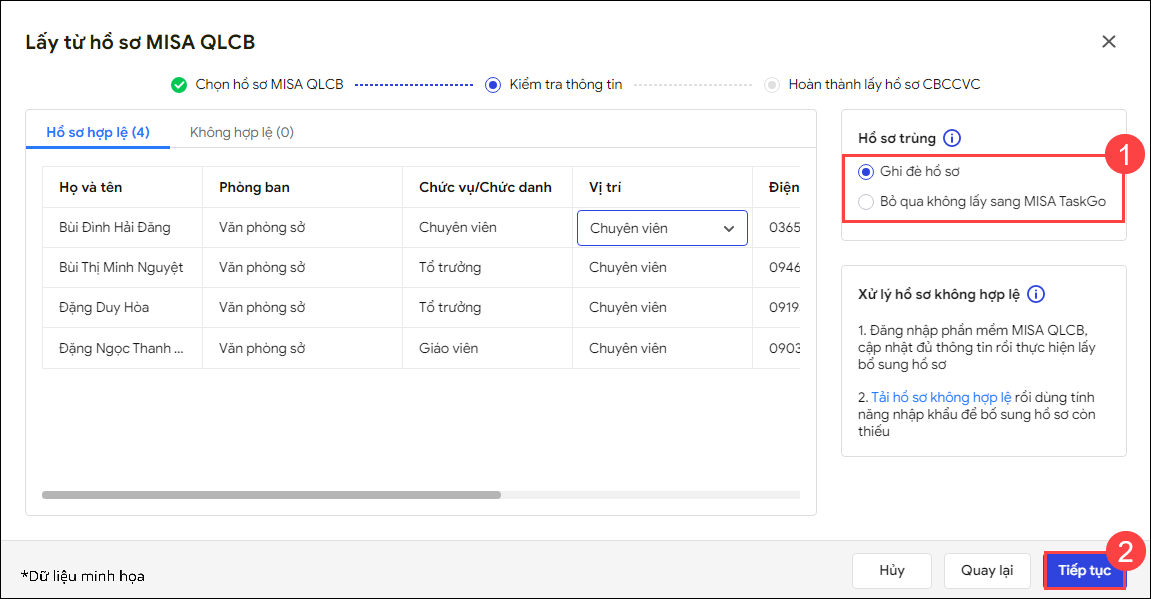Click Vị trí cell for Đặng Duy Hòa
This screenshot has width=1151, height=599.
(627, 307)
